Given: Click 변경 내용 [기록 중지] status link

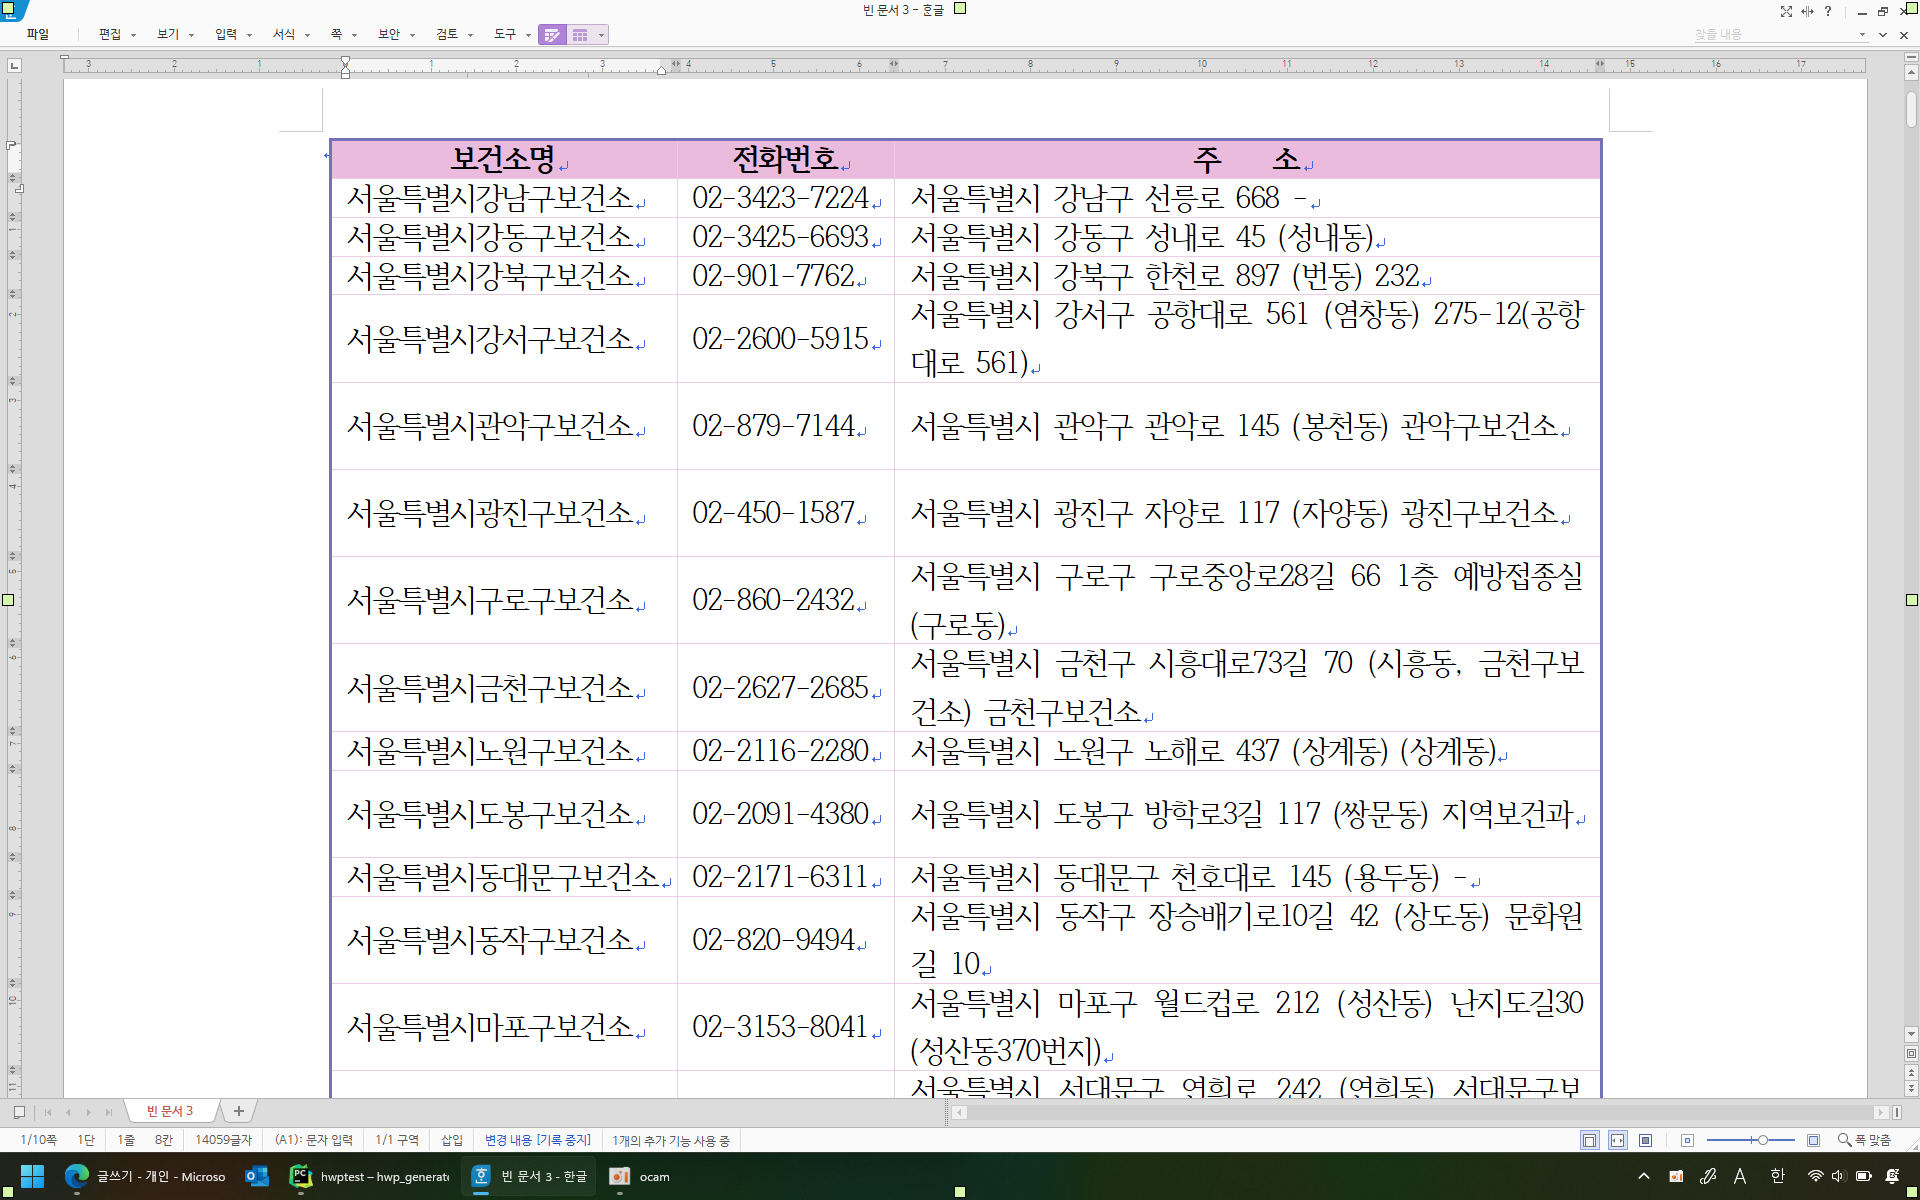Looking at the screenshot, I should [537, 1140].
